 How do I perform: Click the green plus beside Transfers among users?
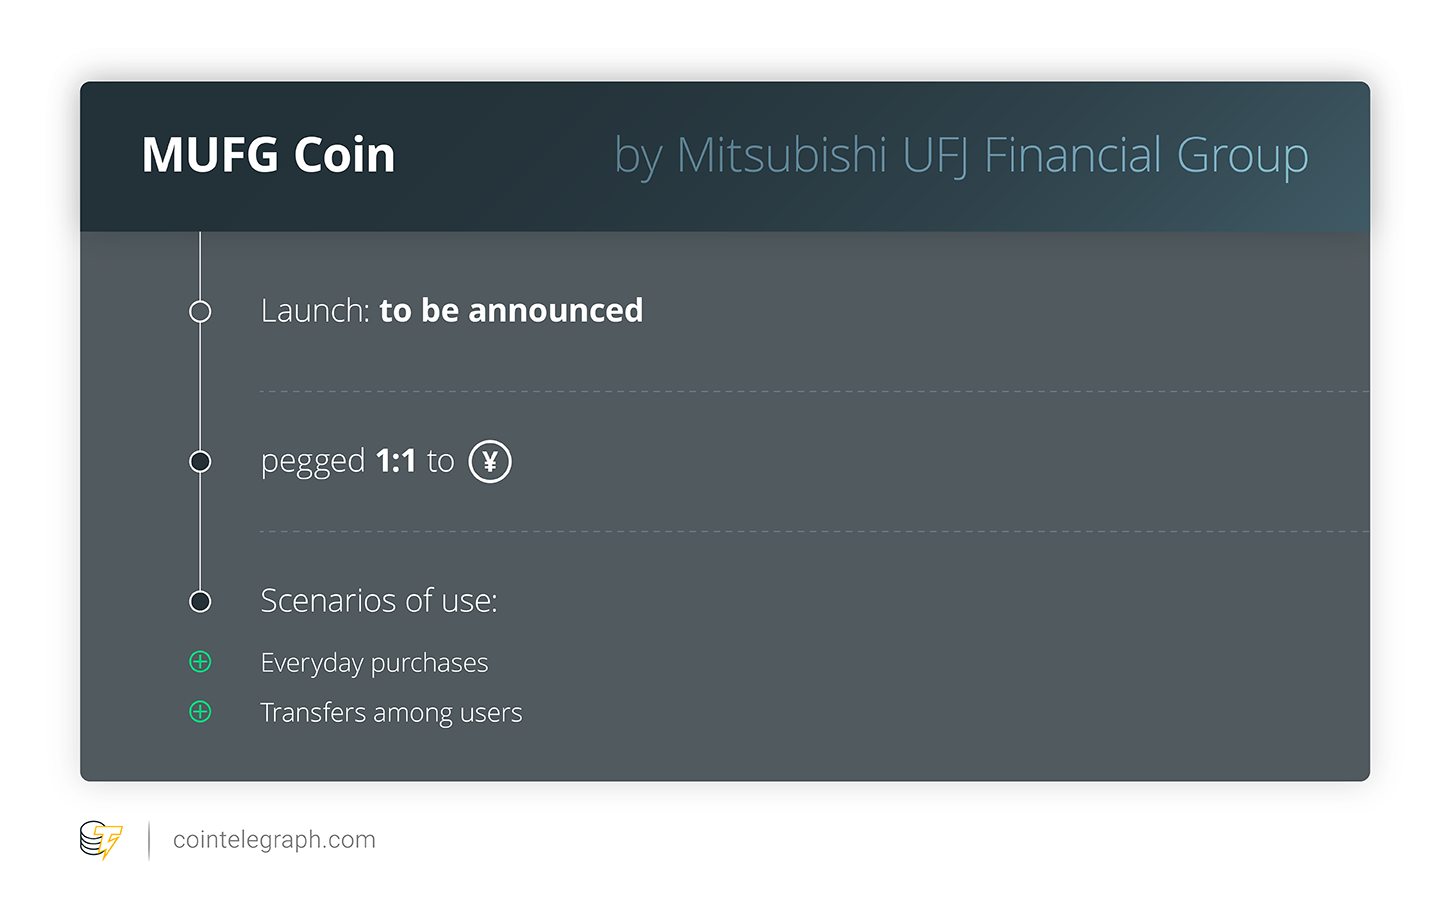point(200,712)
